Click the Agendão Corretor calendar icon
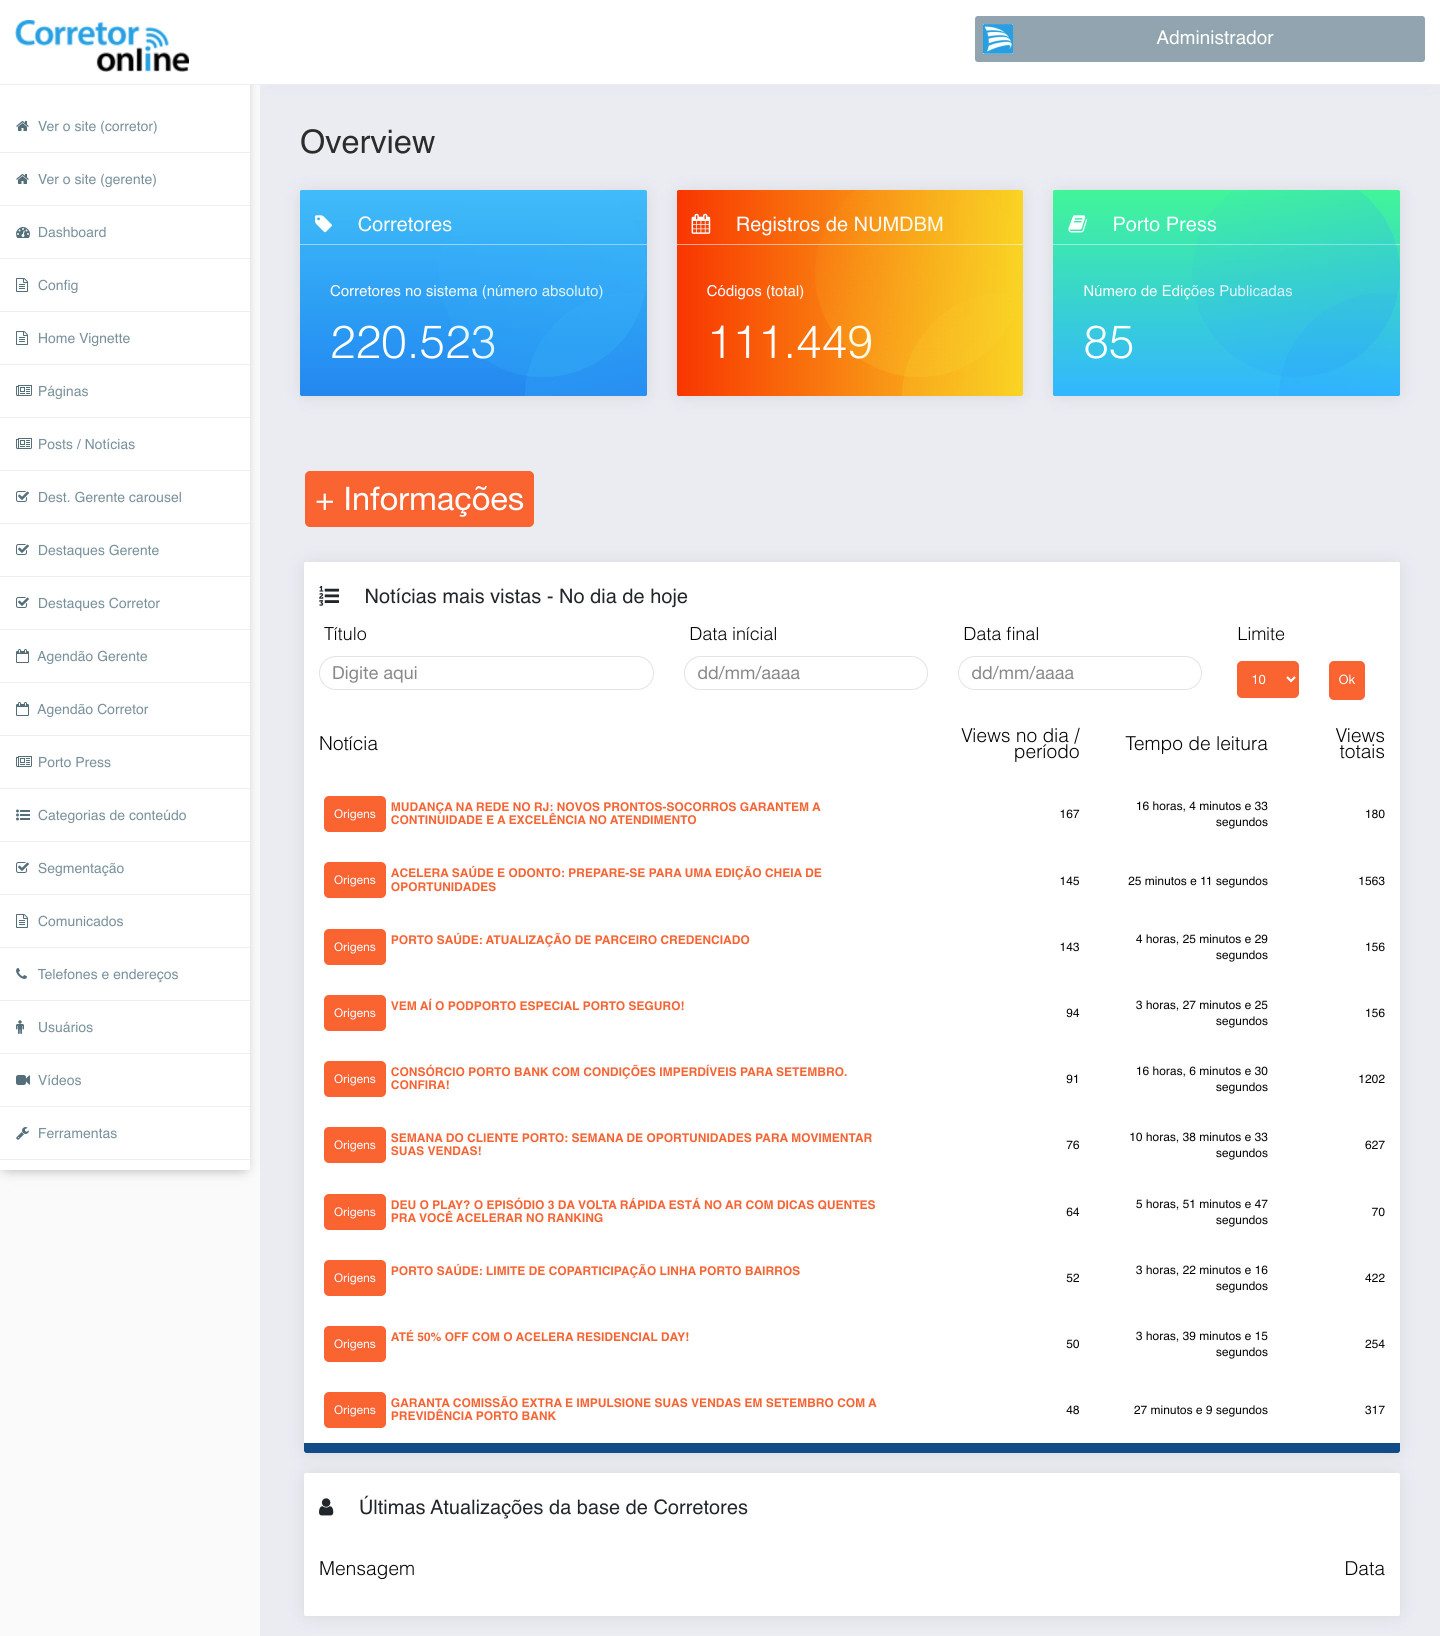Screen dimensions: 1440x1636 pos(23,710)
